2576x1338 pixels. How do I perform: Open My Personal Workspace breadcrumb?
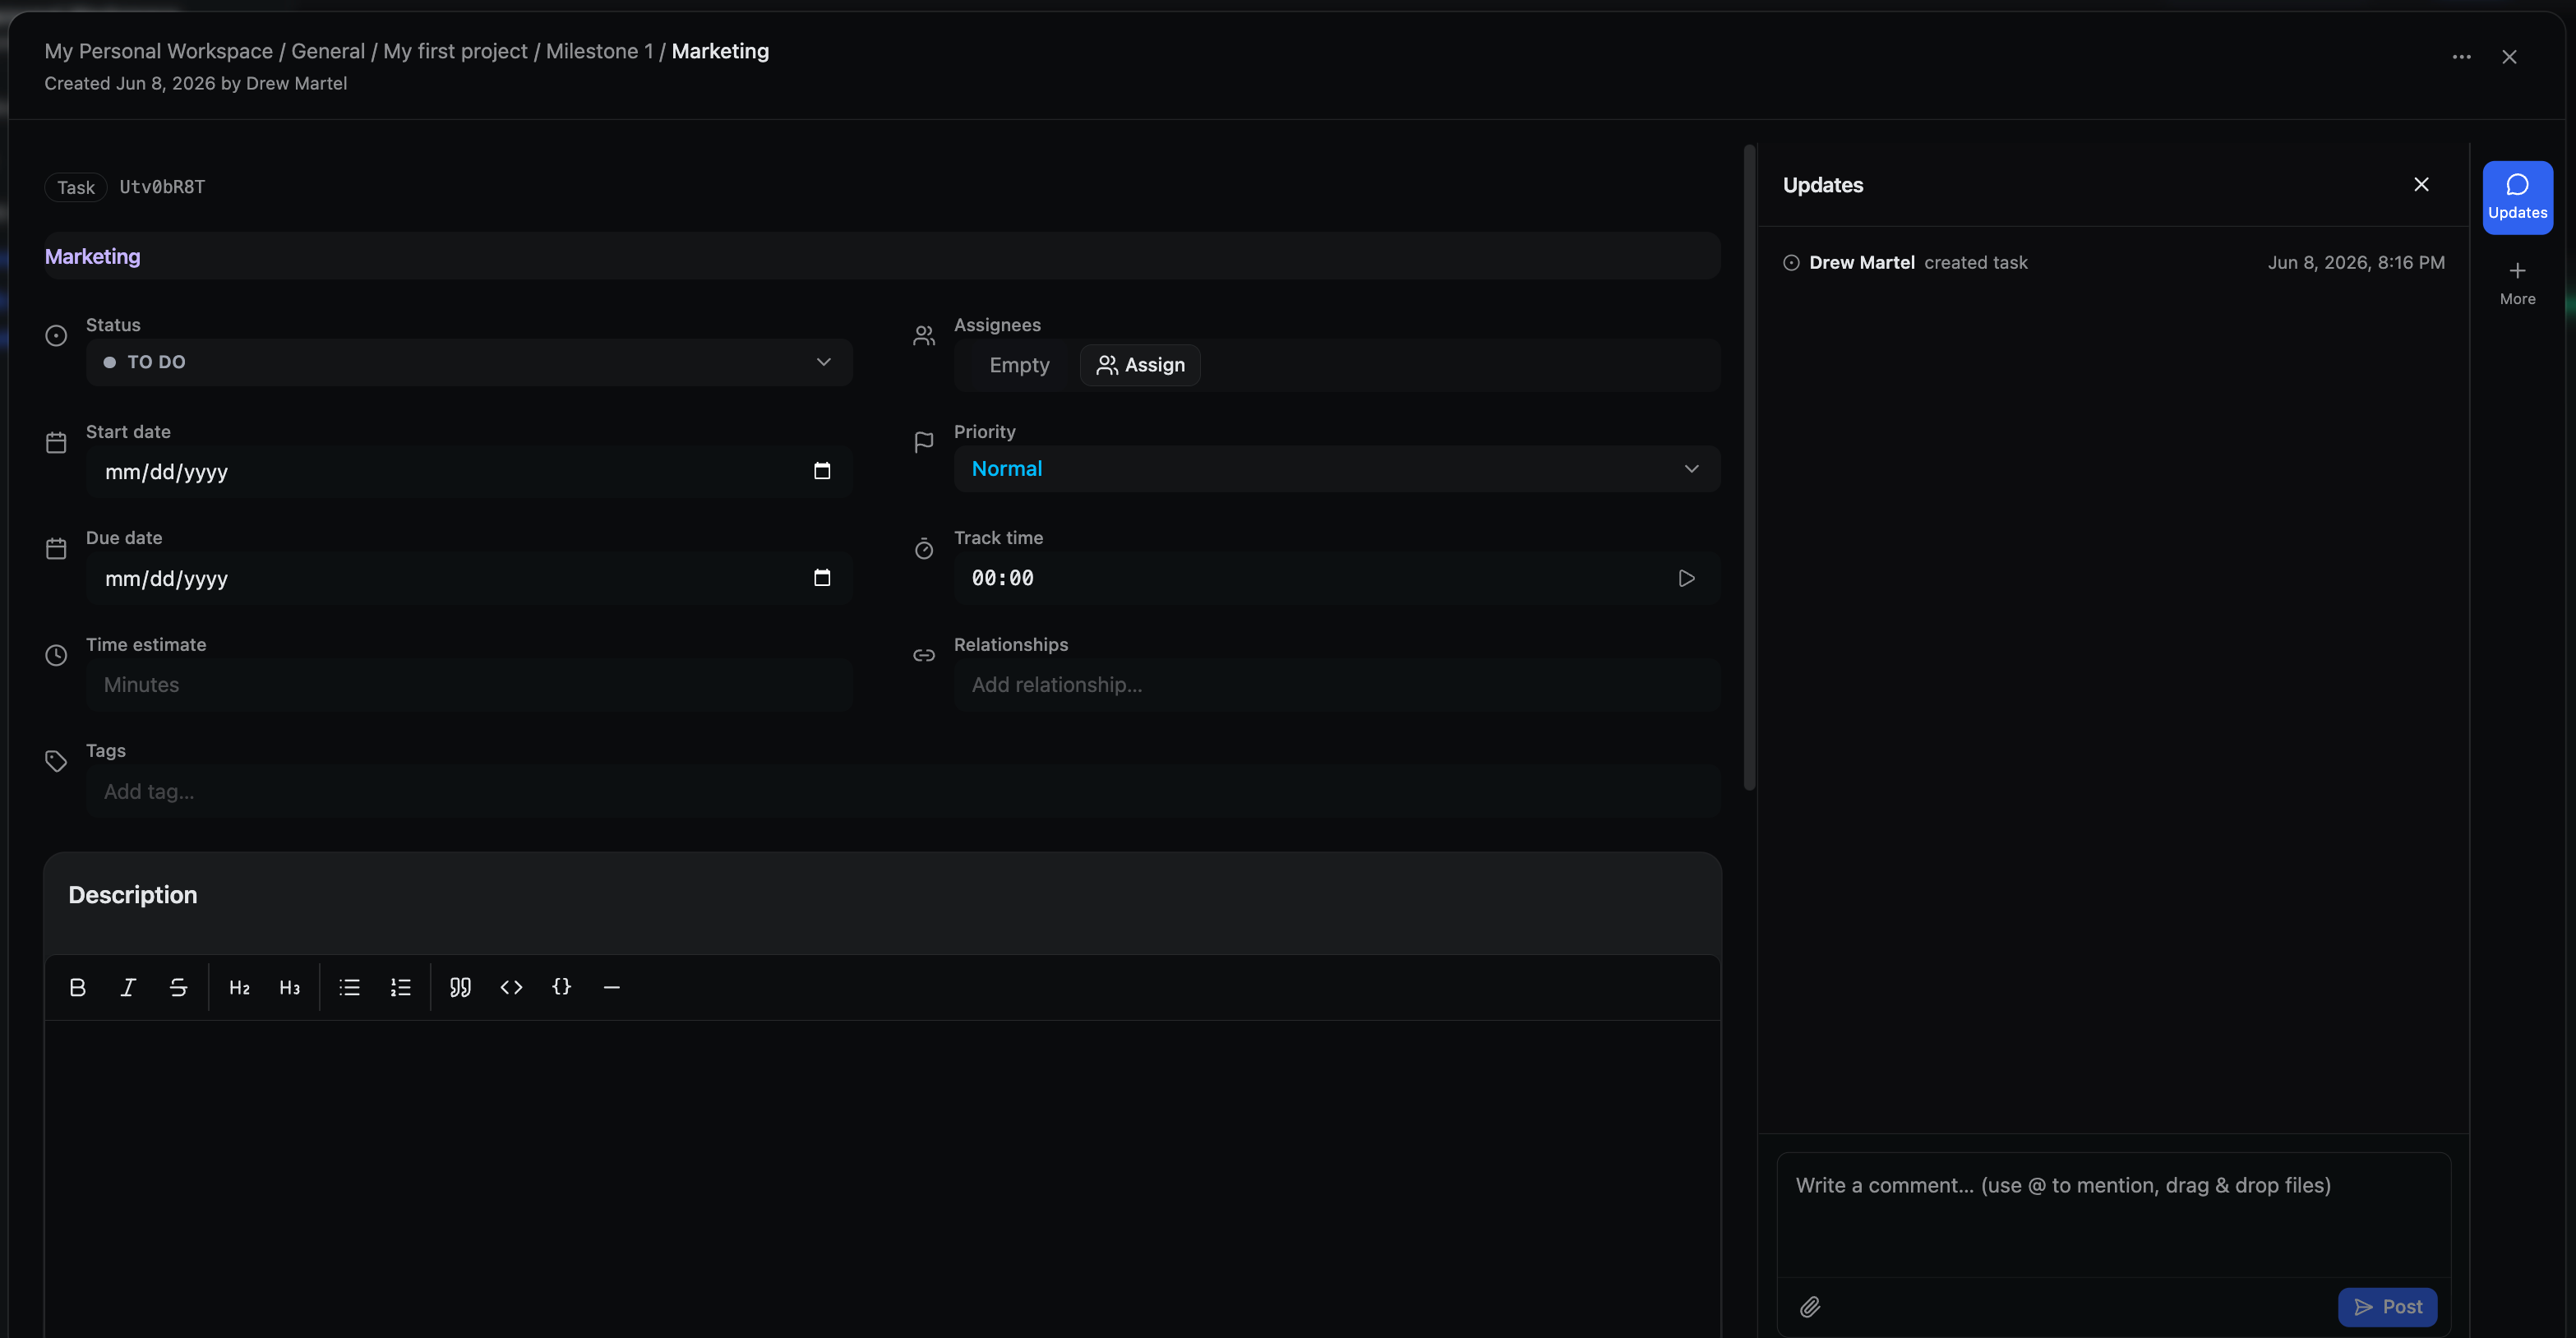coord(158,51)
